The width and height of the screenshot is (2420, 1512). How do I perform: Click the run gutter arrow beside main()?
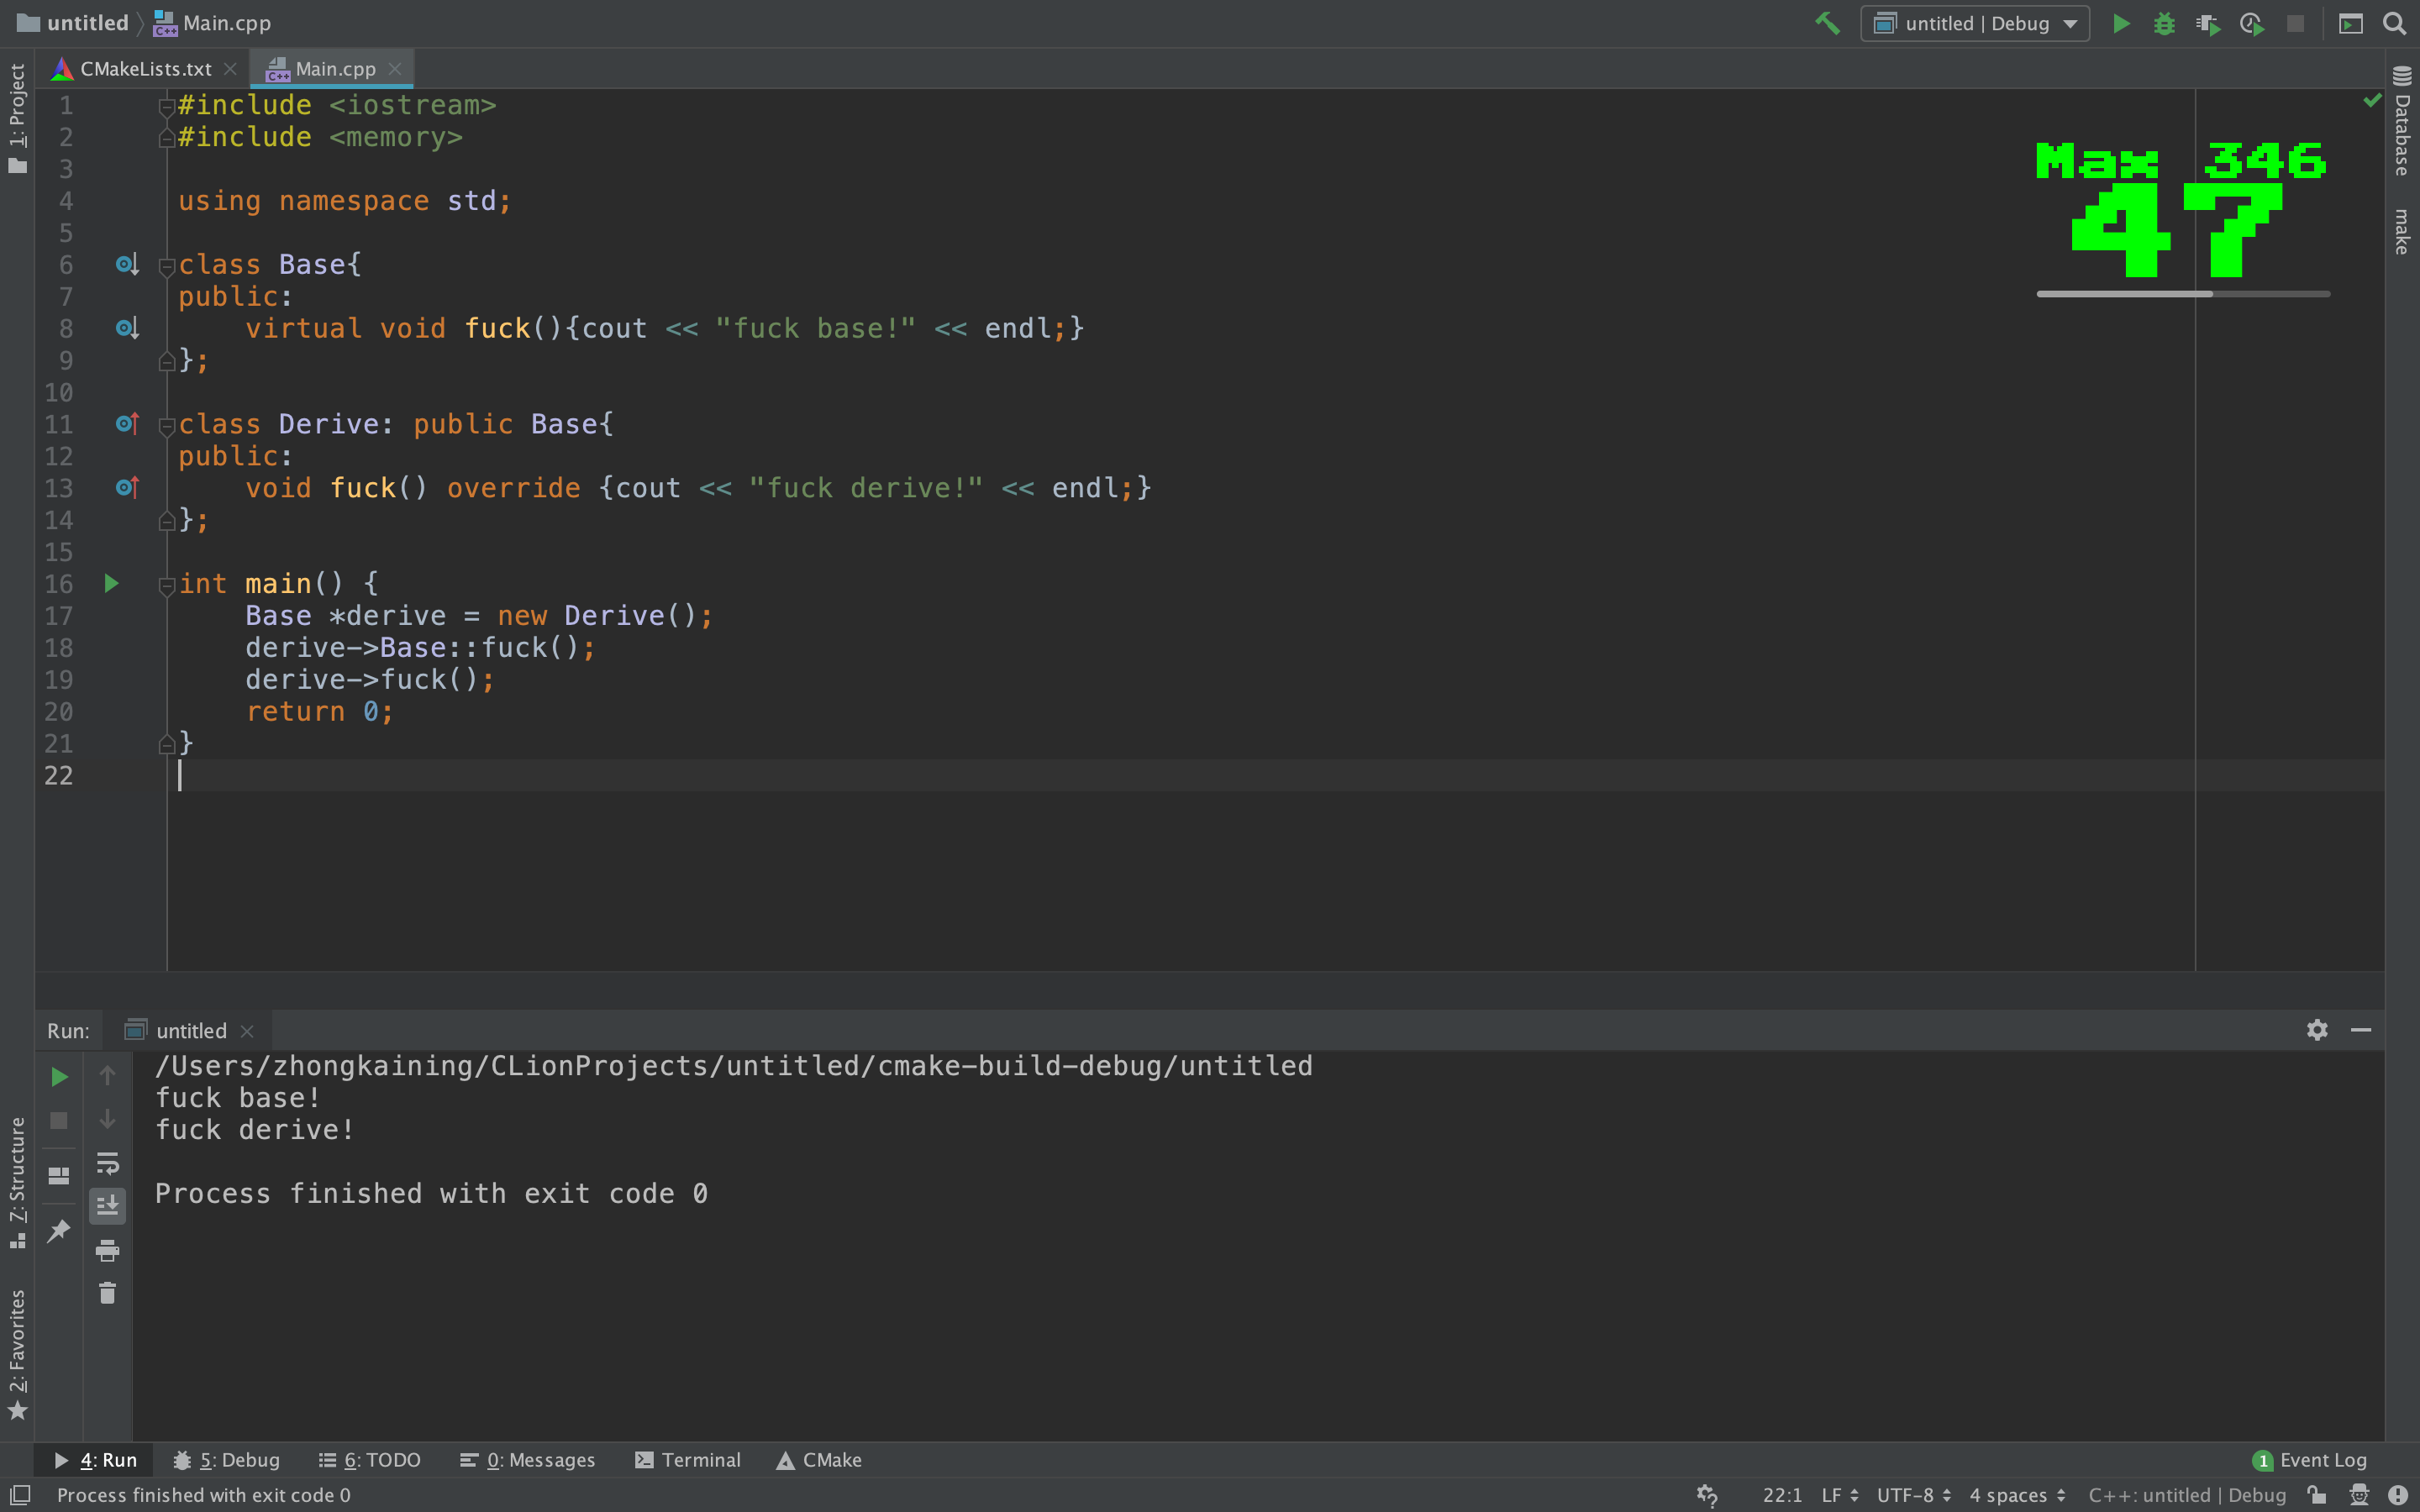click(x=112, y=584)
